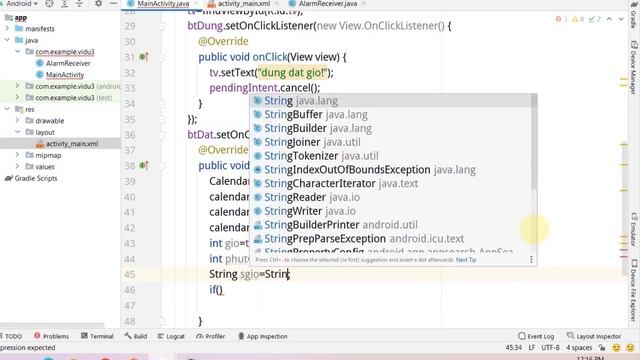Image resolution: width=640 pixels, height=360 pixels.
Task: Click the select opened file target icon
Action: 49,4
